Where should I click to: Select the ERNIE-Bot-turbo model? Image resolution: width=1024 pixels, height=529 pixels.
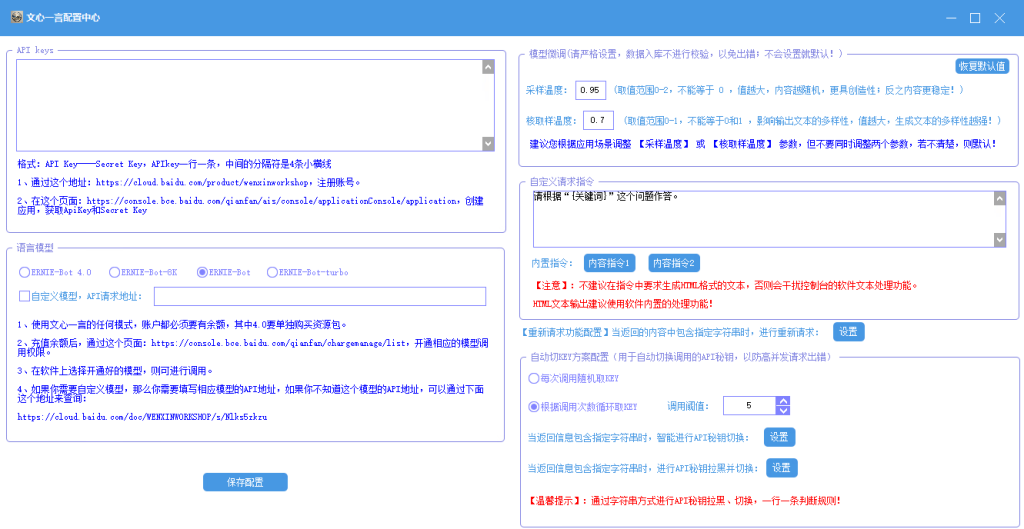307,272
